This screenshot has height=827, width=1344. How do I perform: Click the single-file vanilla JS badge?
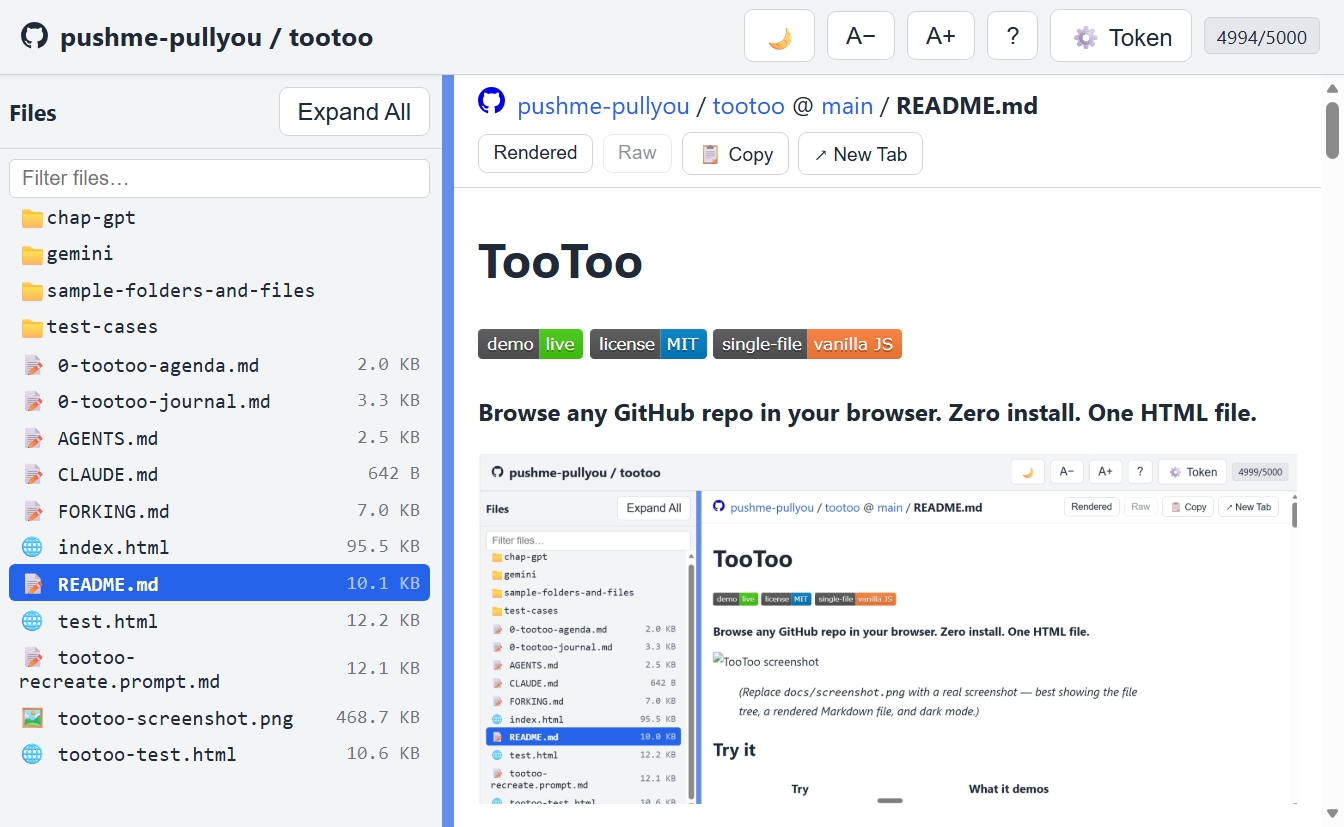coord(807,344)
